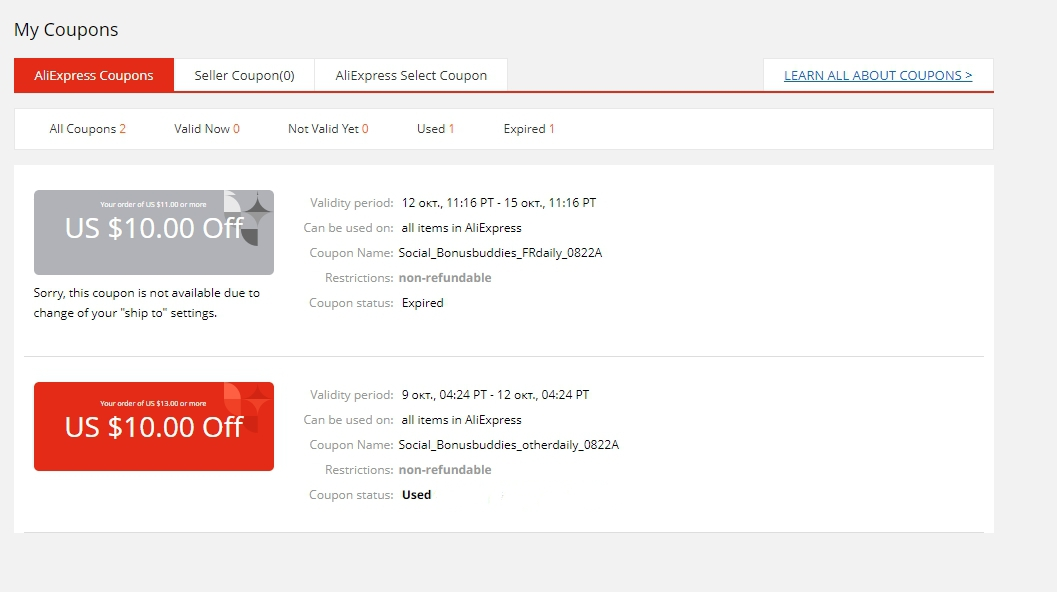Click 'all items in AliExpress' for otherdaily coupon
Screen dimensions: 1057x592
click(x=462, y=420)
